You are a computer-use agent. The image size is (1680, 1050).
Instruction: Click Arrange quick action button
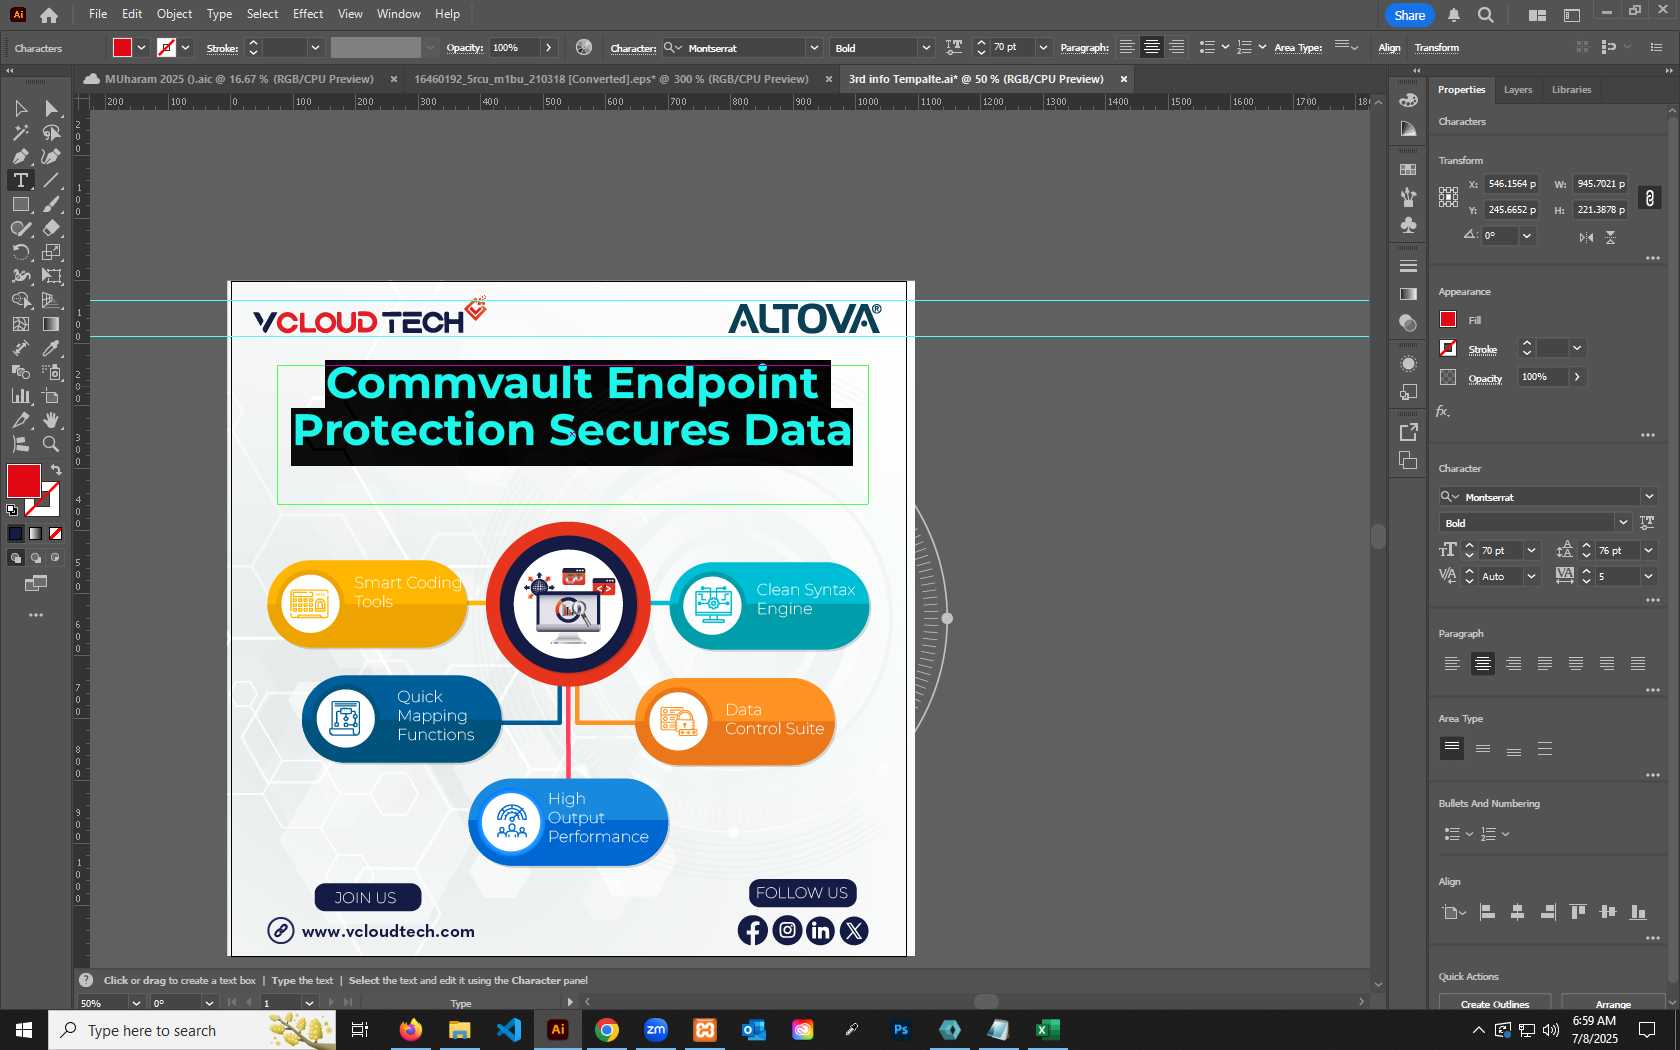pos(1612,1003)
